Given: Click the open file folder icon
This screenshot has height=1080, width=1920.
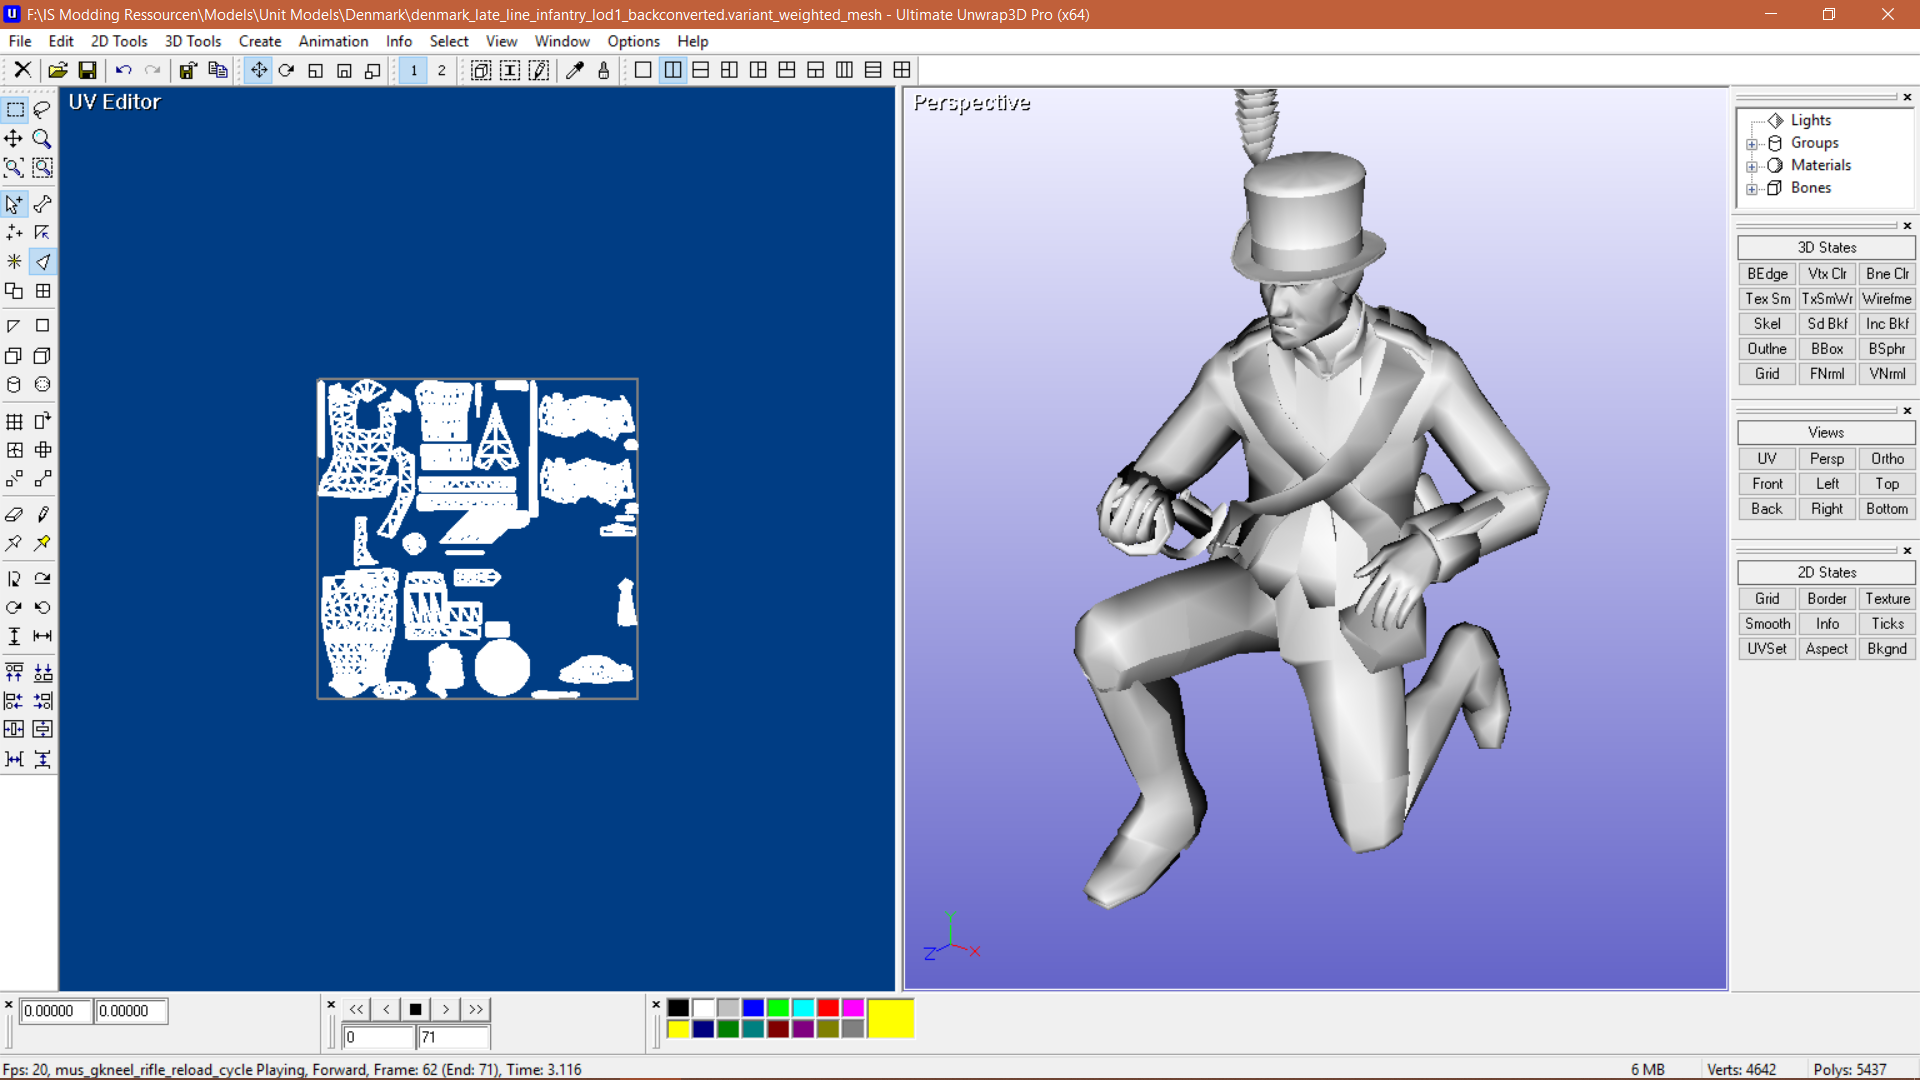Looking at the screenshot, I should [58, 70].
